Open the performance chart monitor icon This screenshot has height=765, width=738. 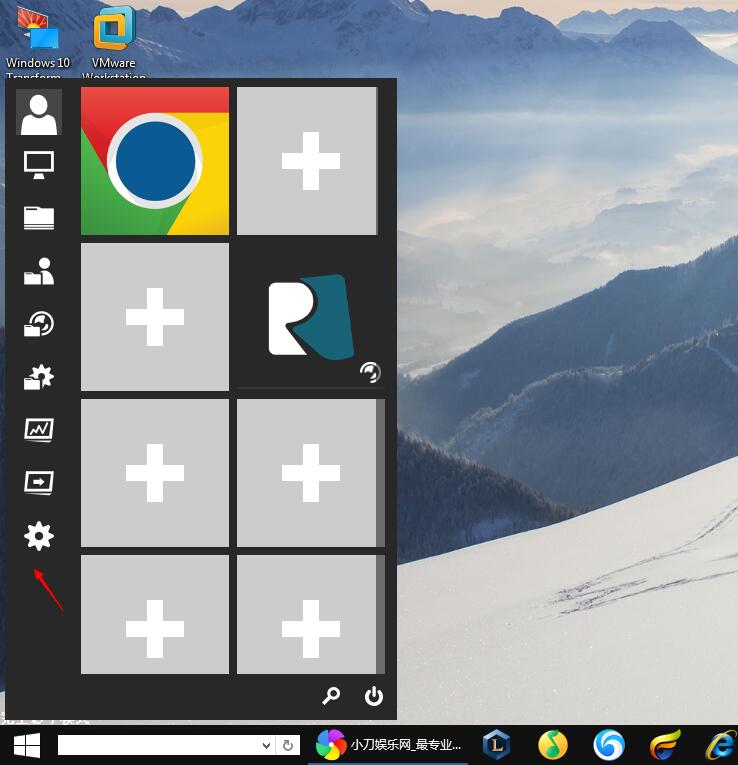click(x=39, y=430)
